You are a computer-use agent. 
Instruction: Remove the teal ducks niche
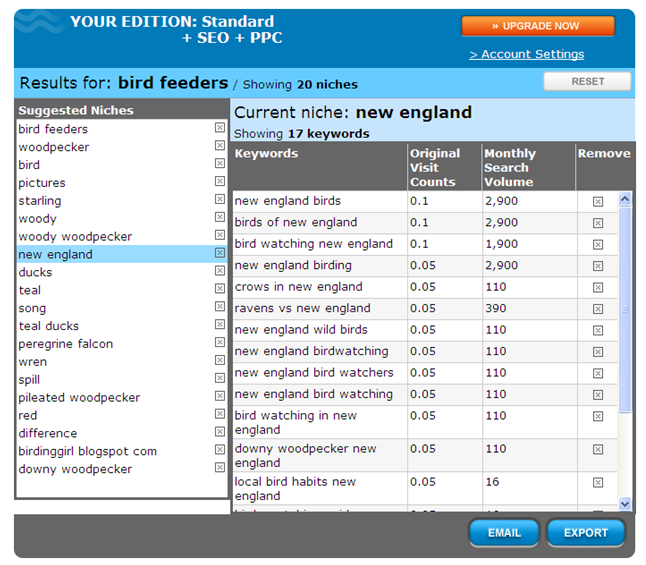tap(220, 324)
